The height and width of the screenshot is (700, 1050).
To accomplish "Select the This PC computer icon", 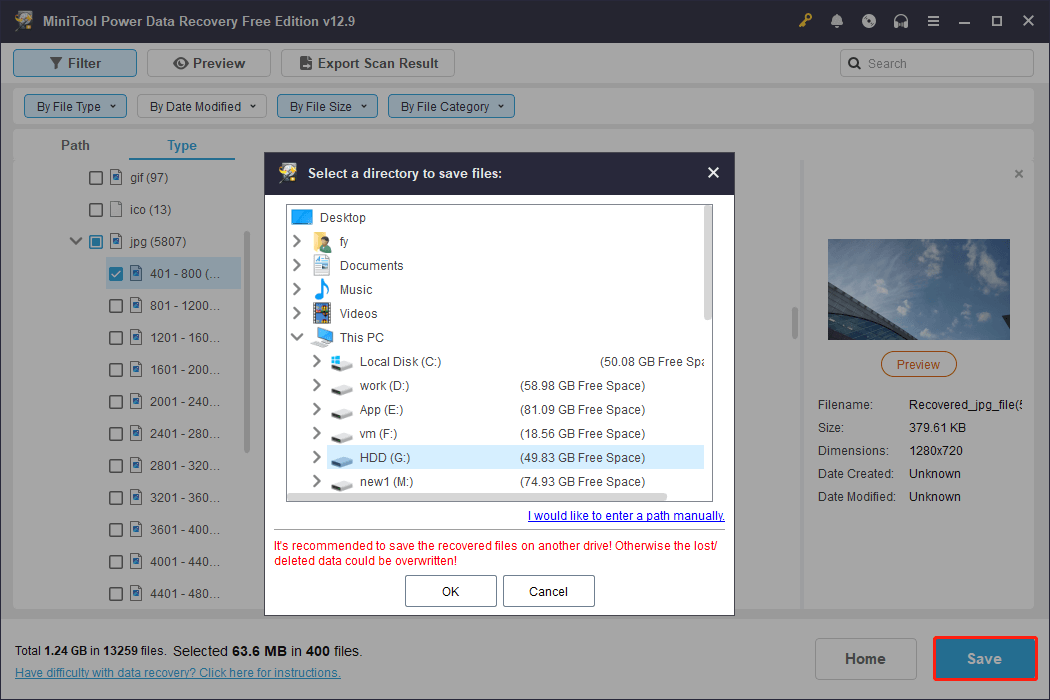I will pos(323,337).
